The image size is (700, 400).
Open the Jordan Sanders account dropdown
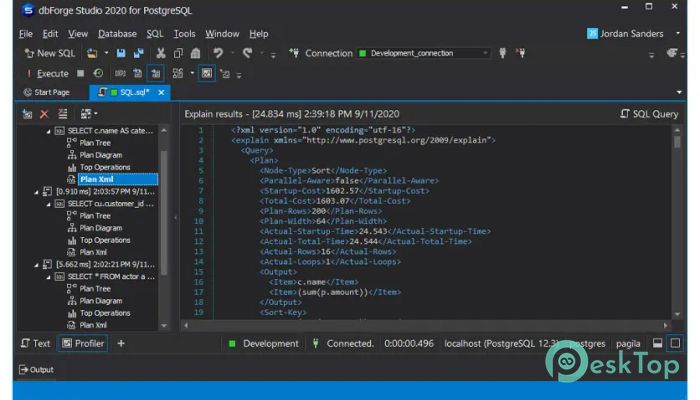click(678, 33)
